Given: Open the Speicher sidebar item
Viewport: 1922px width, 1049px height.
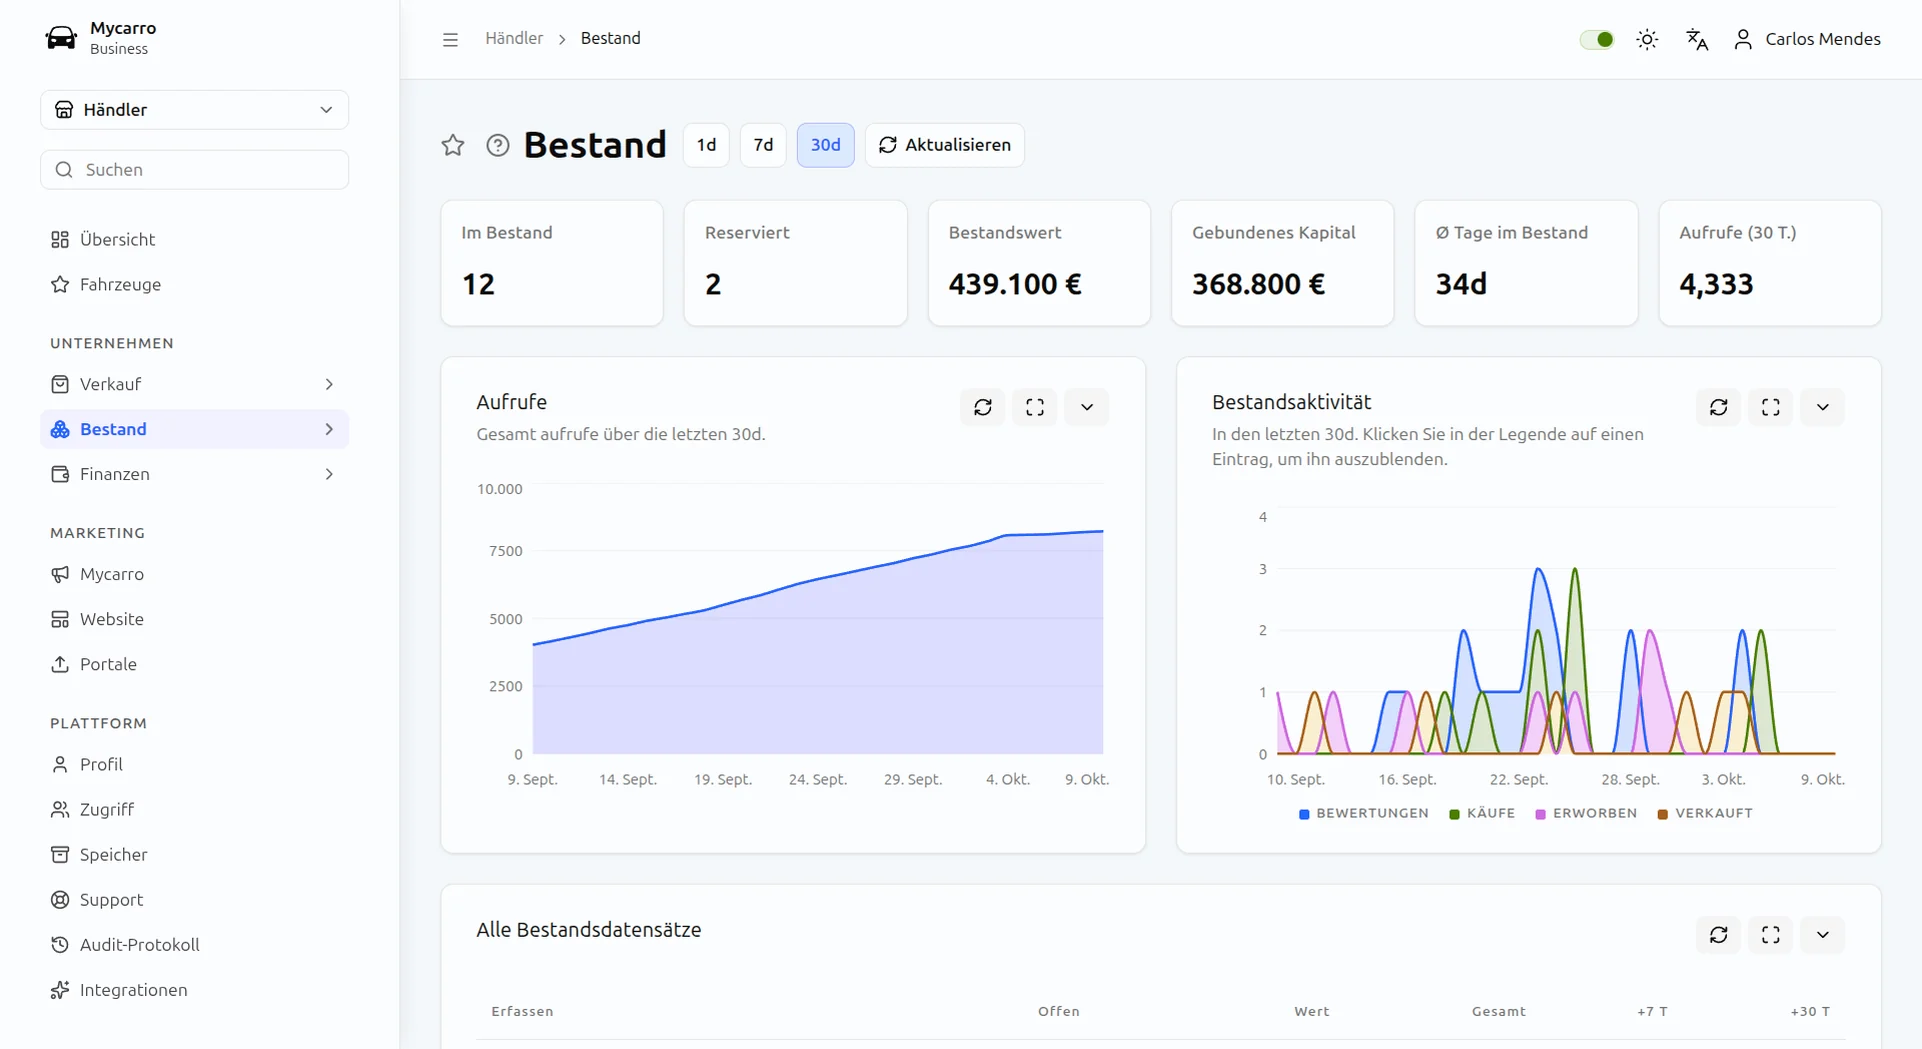Looking at the screenshot, I should (195, 854).
